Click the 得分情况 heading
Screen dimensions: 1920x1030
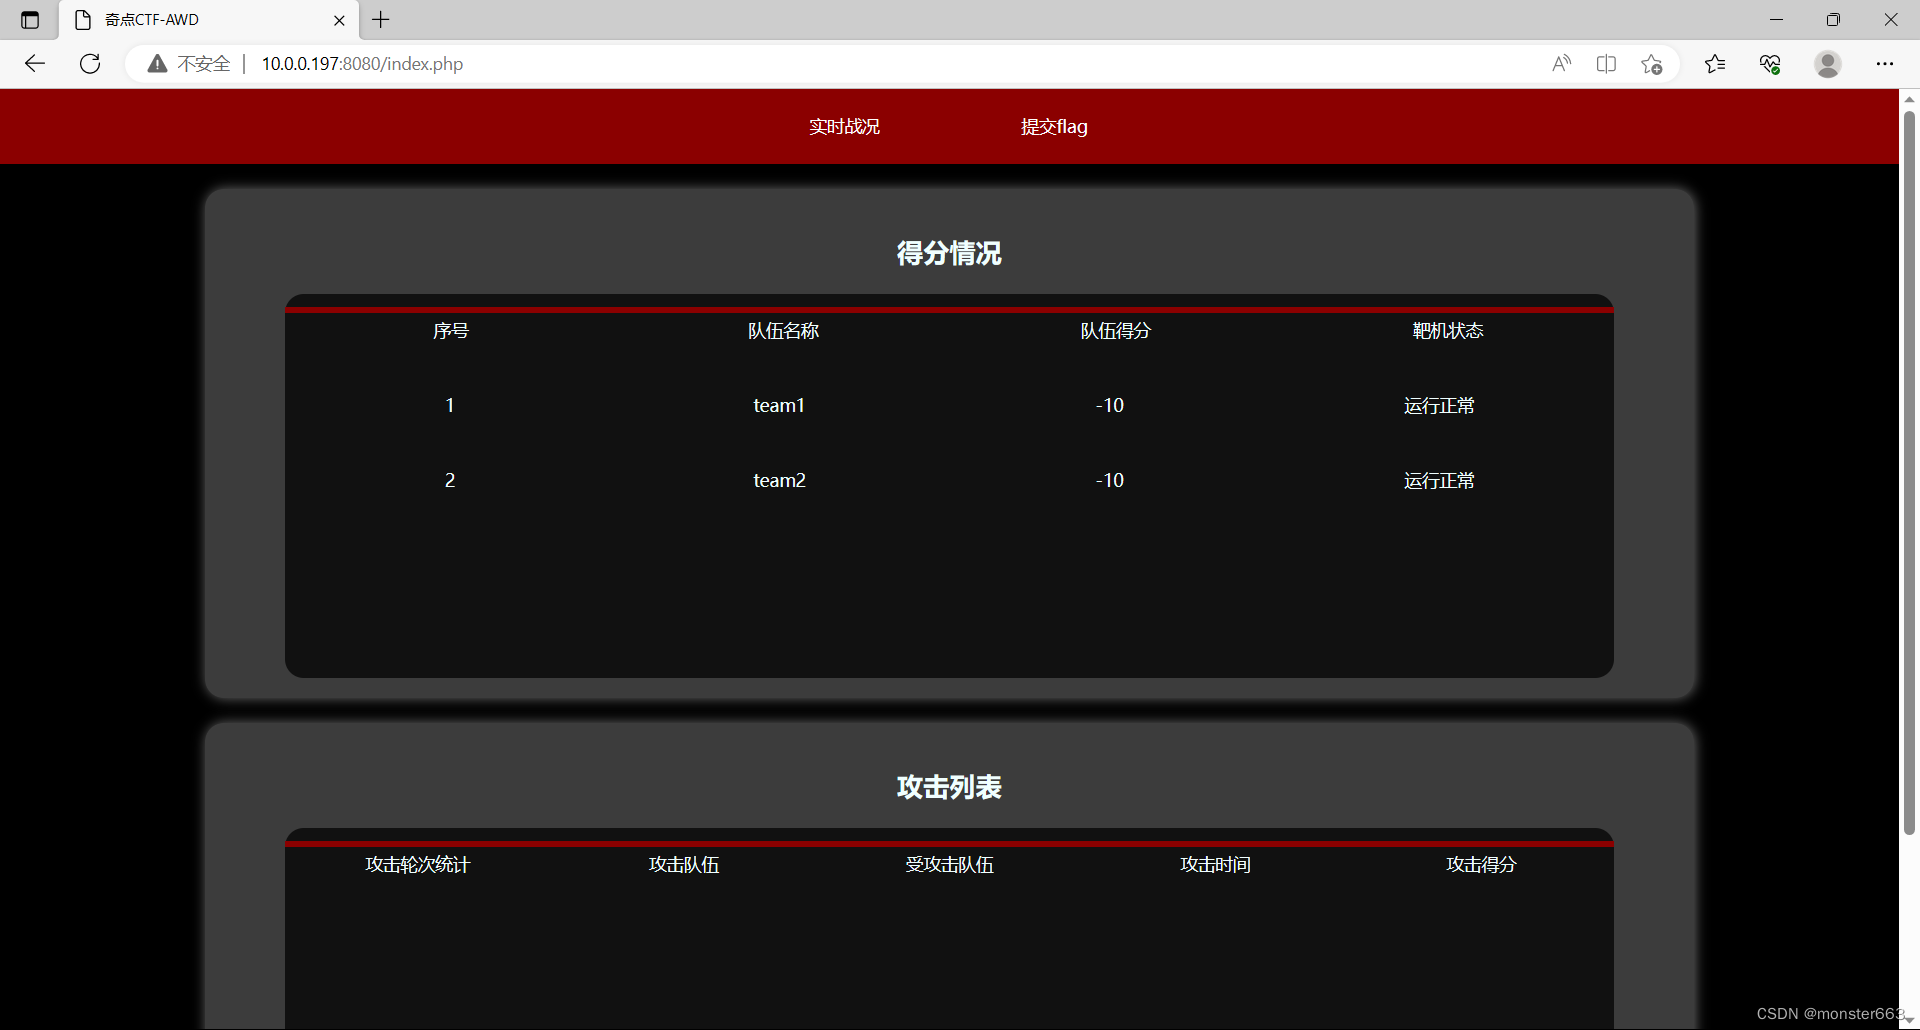(x=949, y=253)
